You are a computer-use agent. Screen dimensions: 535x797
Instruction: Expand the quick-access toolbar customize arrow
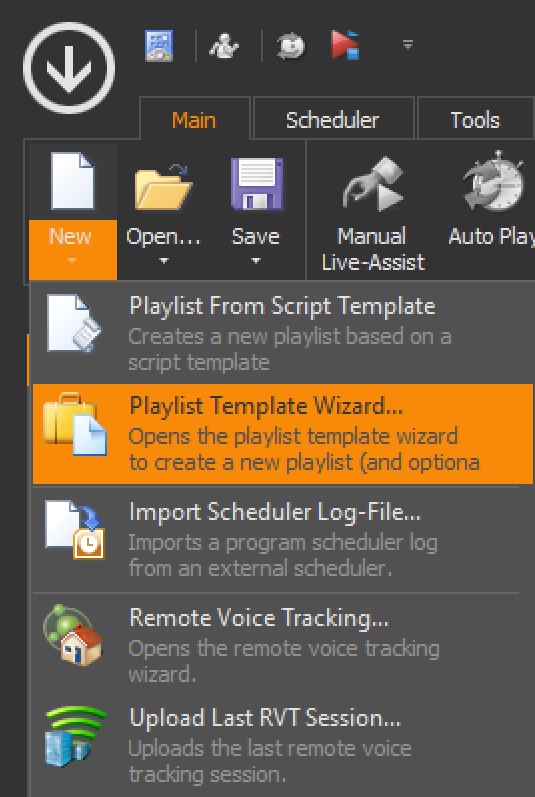(x=407, y=45)
